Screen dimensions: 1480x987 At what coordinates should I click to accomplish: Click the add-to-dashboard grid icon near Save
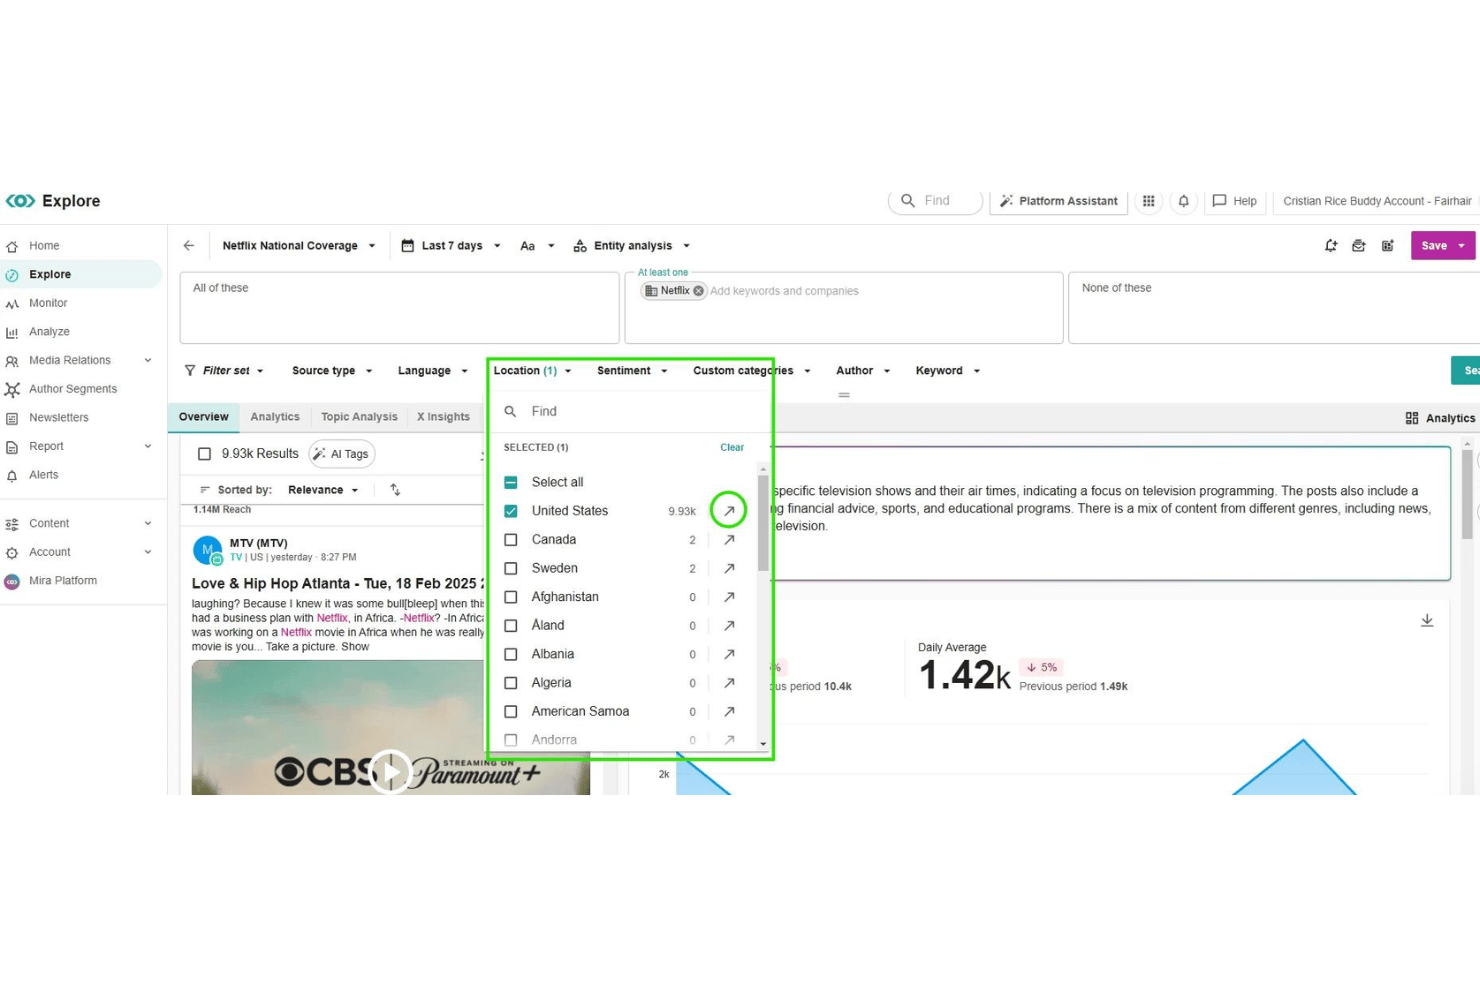pos(1388,246)
